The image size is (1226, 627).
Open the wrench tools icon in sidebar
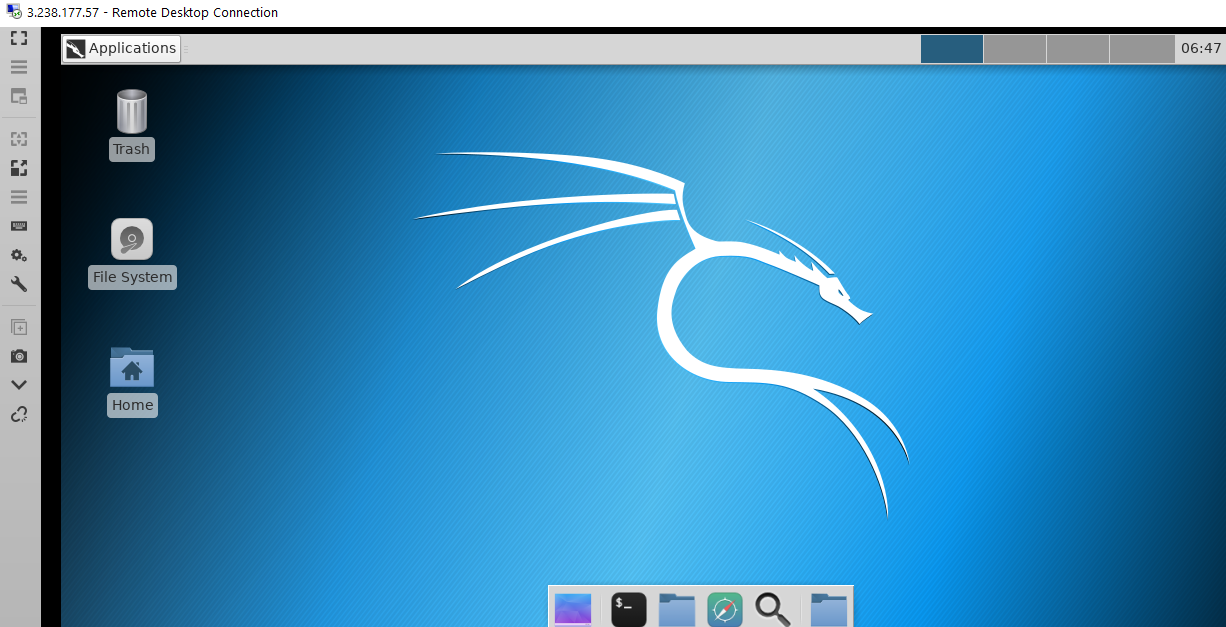pos(19,284)
